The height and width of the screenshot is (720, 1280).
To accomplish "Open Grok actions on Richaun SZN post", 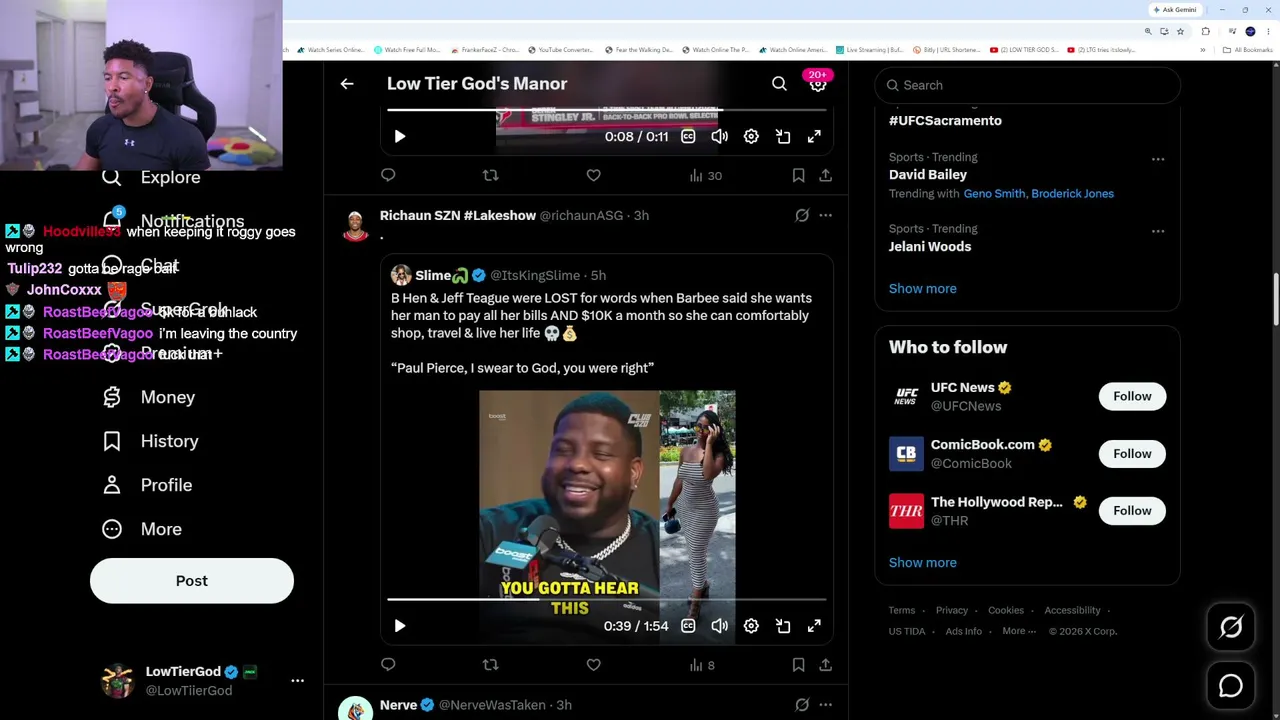I will click(x=802, y=215).
